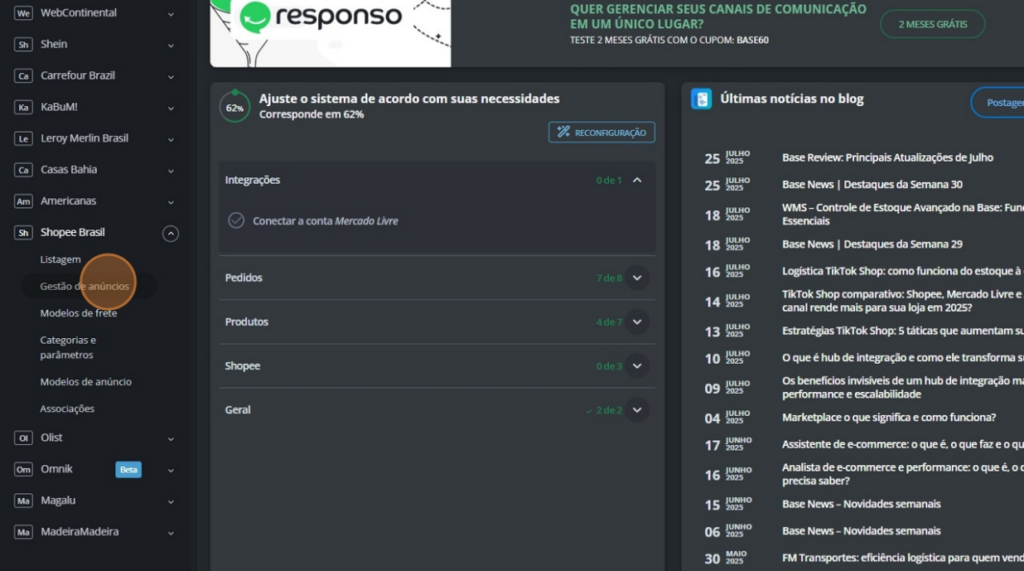Image resolution: width=1024 pixels, height=571 pixels.
Task: Select Categorias e parâmetros menu item
Action: [68, 347]
